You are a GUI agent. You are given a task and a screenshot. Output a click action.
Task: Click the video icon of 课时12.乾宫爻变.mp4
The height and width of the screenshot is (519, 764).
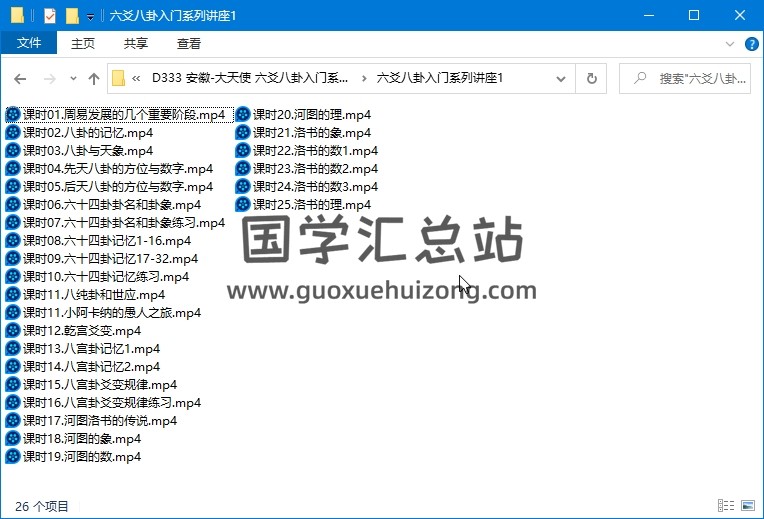[x=13, y=331]
